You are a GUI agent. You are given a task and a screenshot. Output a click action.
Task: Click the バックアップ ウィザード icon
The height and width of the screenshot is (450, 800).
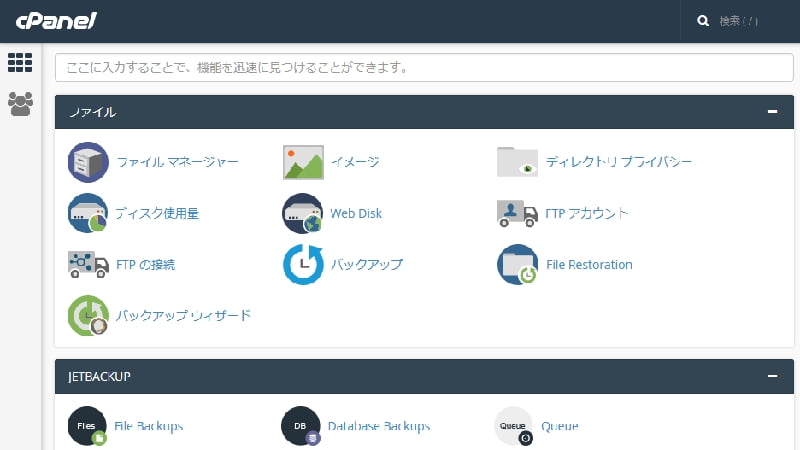(88, 315)
